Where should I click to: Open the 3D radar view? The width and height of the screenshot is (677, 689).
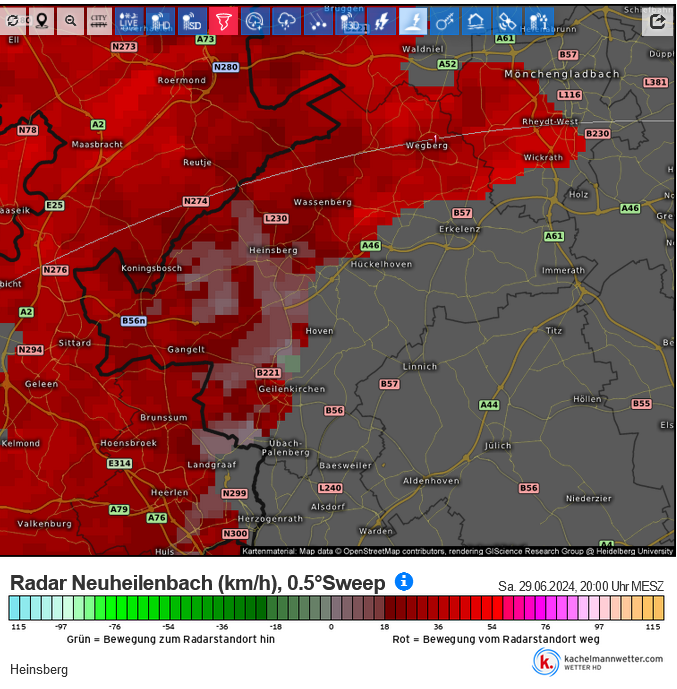(x=350, y=21)
